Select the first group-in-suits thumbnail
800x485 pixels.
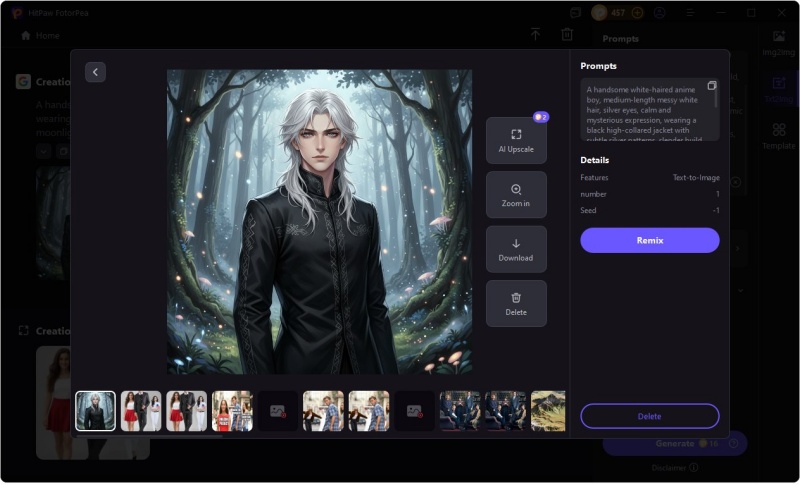460,411
